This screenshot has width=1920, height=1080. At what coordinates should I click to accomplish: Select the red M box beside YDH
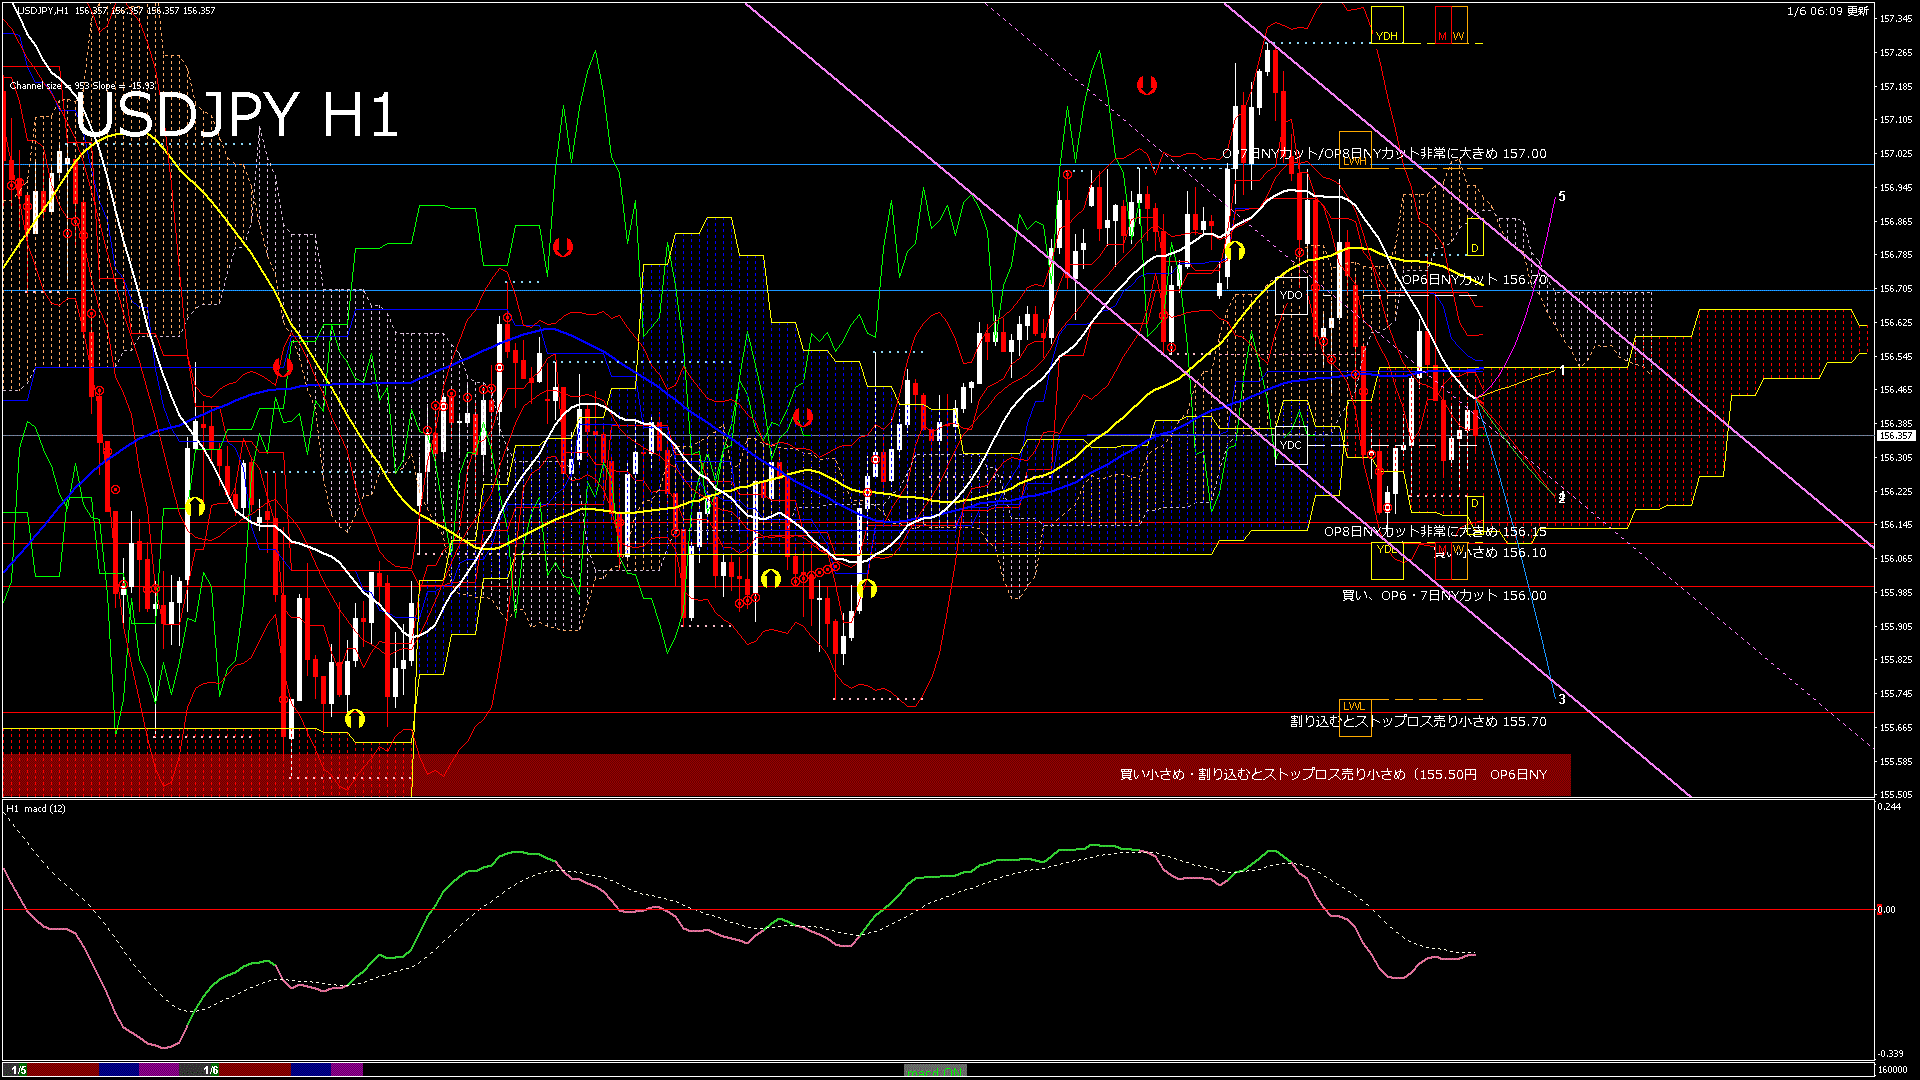[1442, 25]
